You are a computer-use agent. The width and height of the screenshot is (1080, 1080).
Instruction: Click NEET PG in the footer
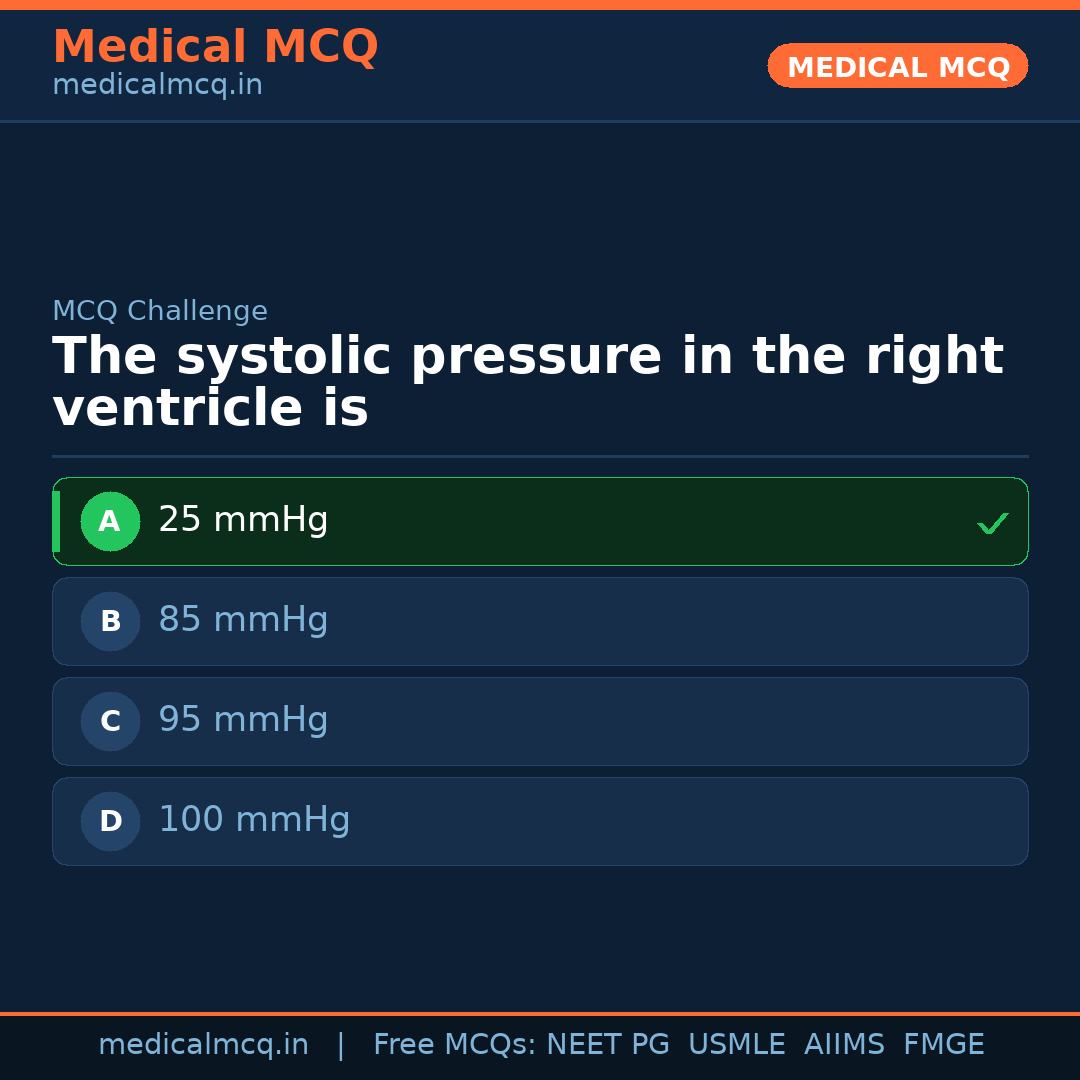click(x=608, y=1045)
